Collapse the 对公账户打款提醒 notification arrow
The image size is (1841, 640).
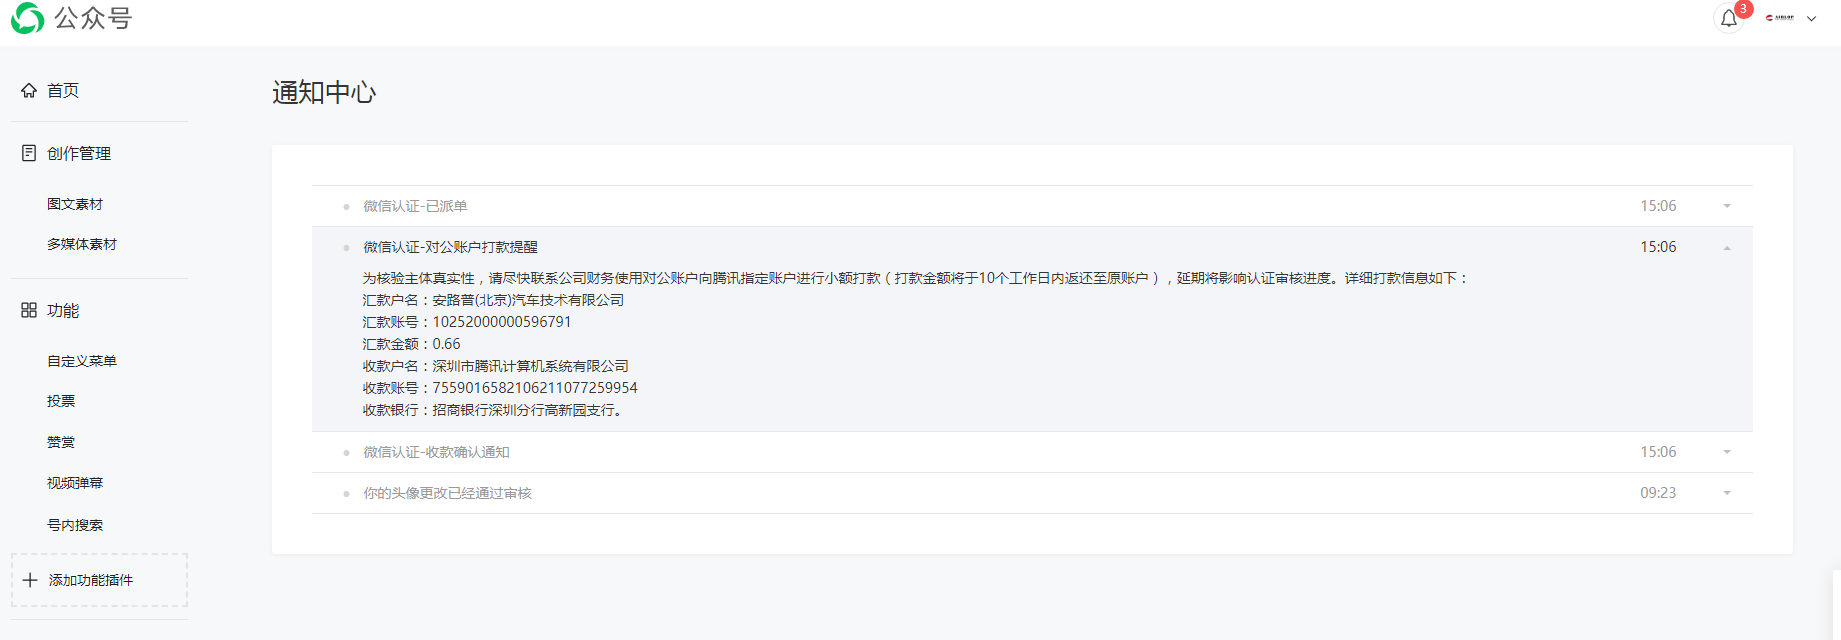point(1727,248)
